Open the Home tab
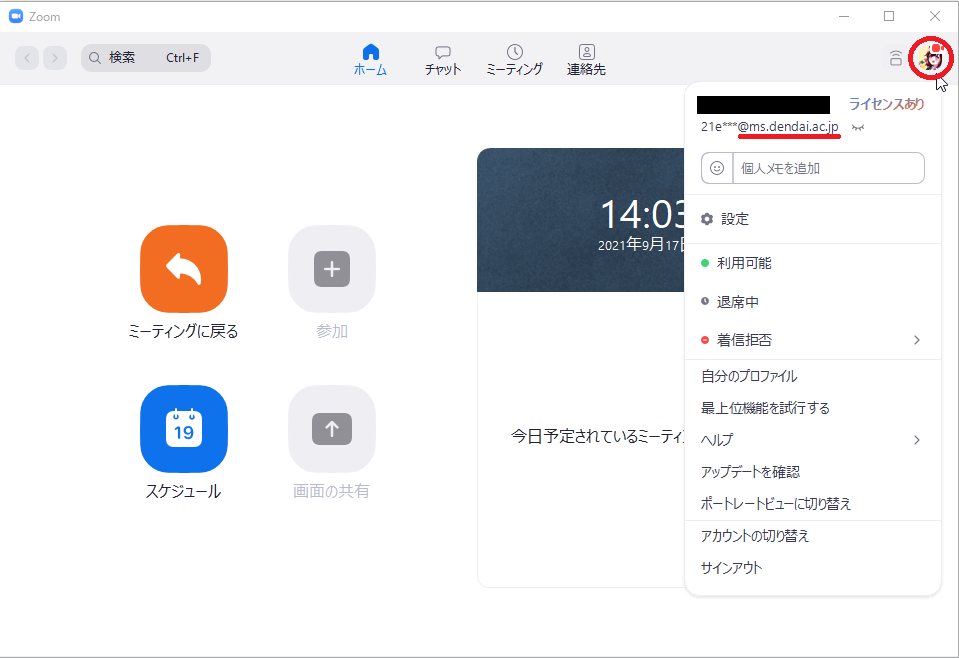This screenshot has width=959, height=658. (370, 59)
